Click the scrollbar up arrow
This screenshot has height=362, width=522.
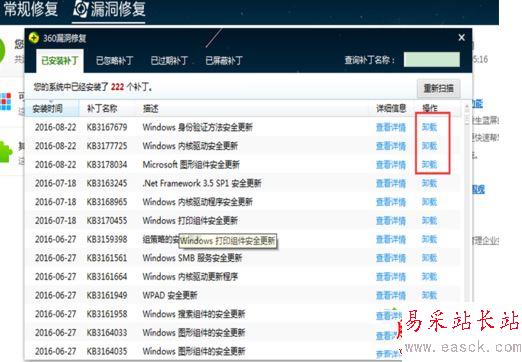(x=467, y=107)
